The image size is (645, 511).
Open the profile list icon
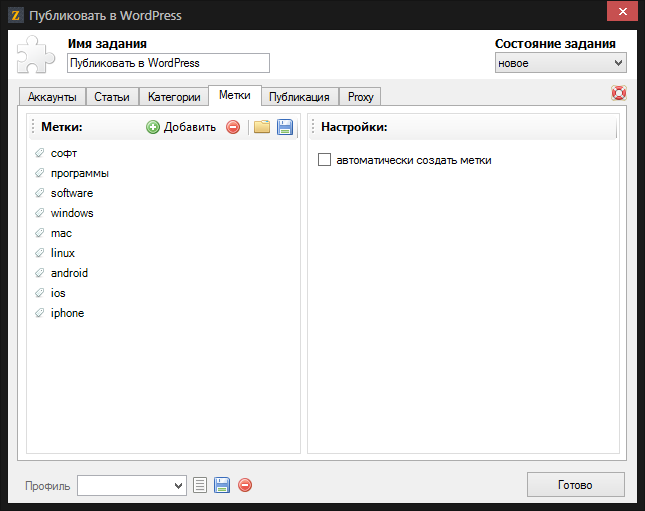click(x=200, y=485)
